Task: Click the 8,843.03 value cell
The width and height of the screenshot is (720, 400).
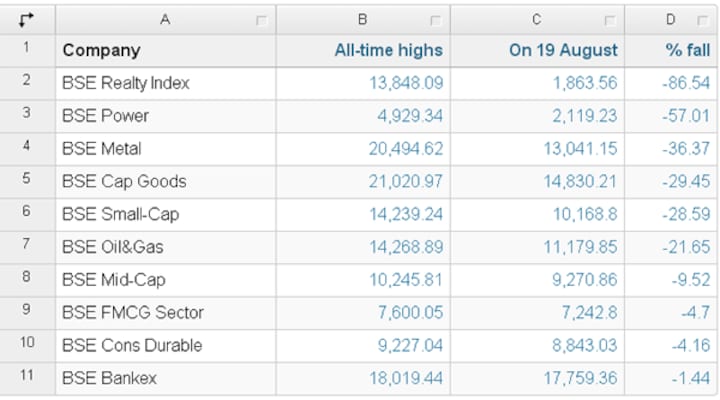Action: (537, 346)
